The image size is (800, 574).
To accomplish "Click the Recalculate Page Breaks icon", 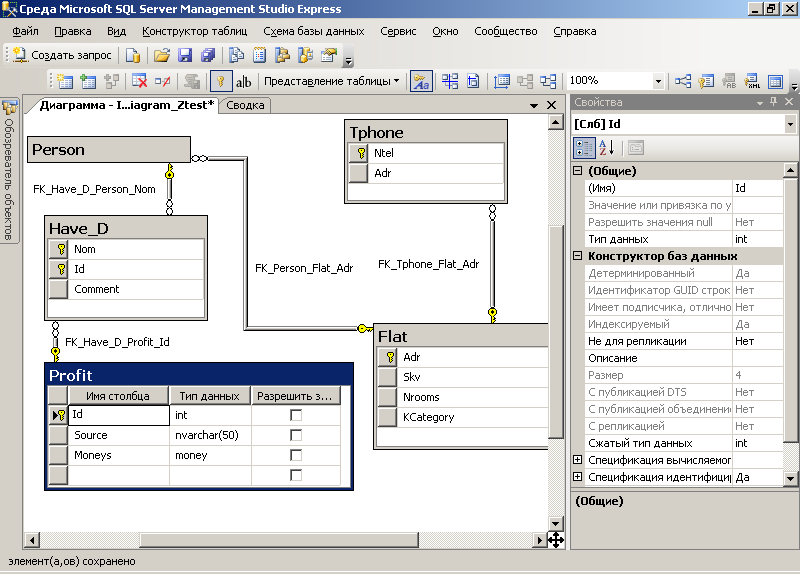I will point(473,81).
